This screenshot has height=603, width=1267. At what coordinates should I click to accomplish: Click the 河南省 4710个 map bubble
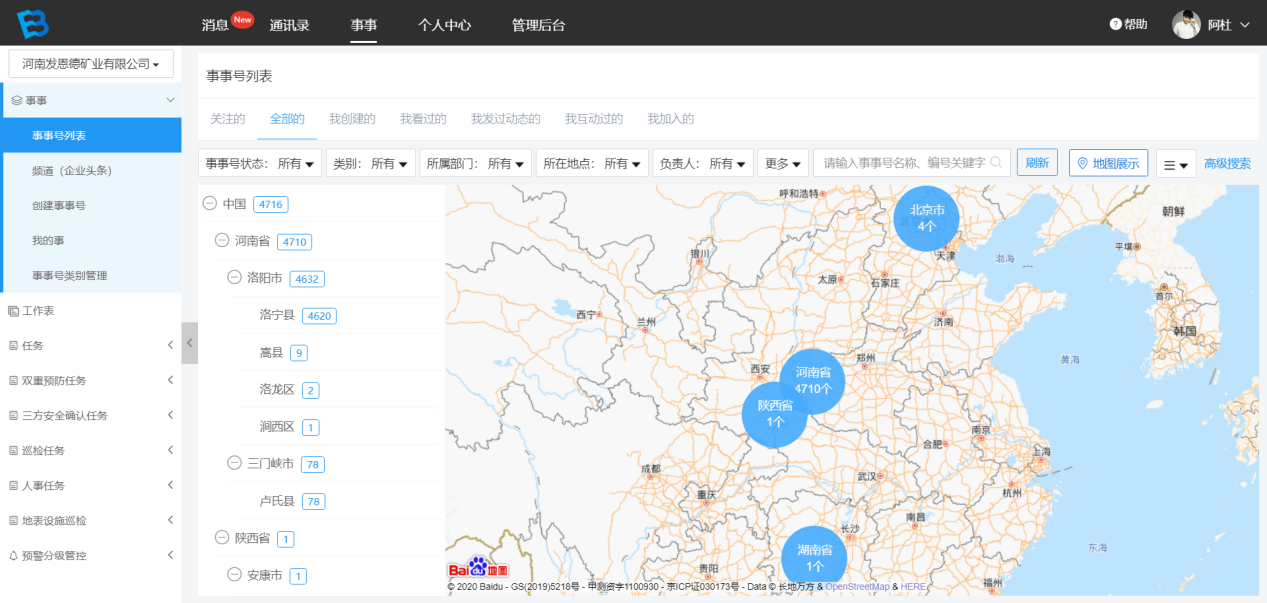[813, 381]
